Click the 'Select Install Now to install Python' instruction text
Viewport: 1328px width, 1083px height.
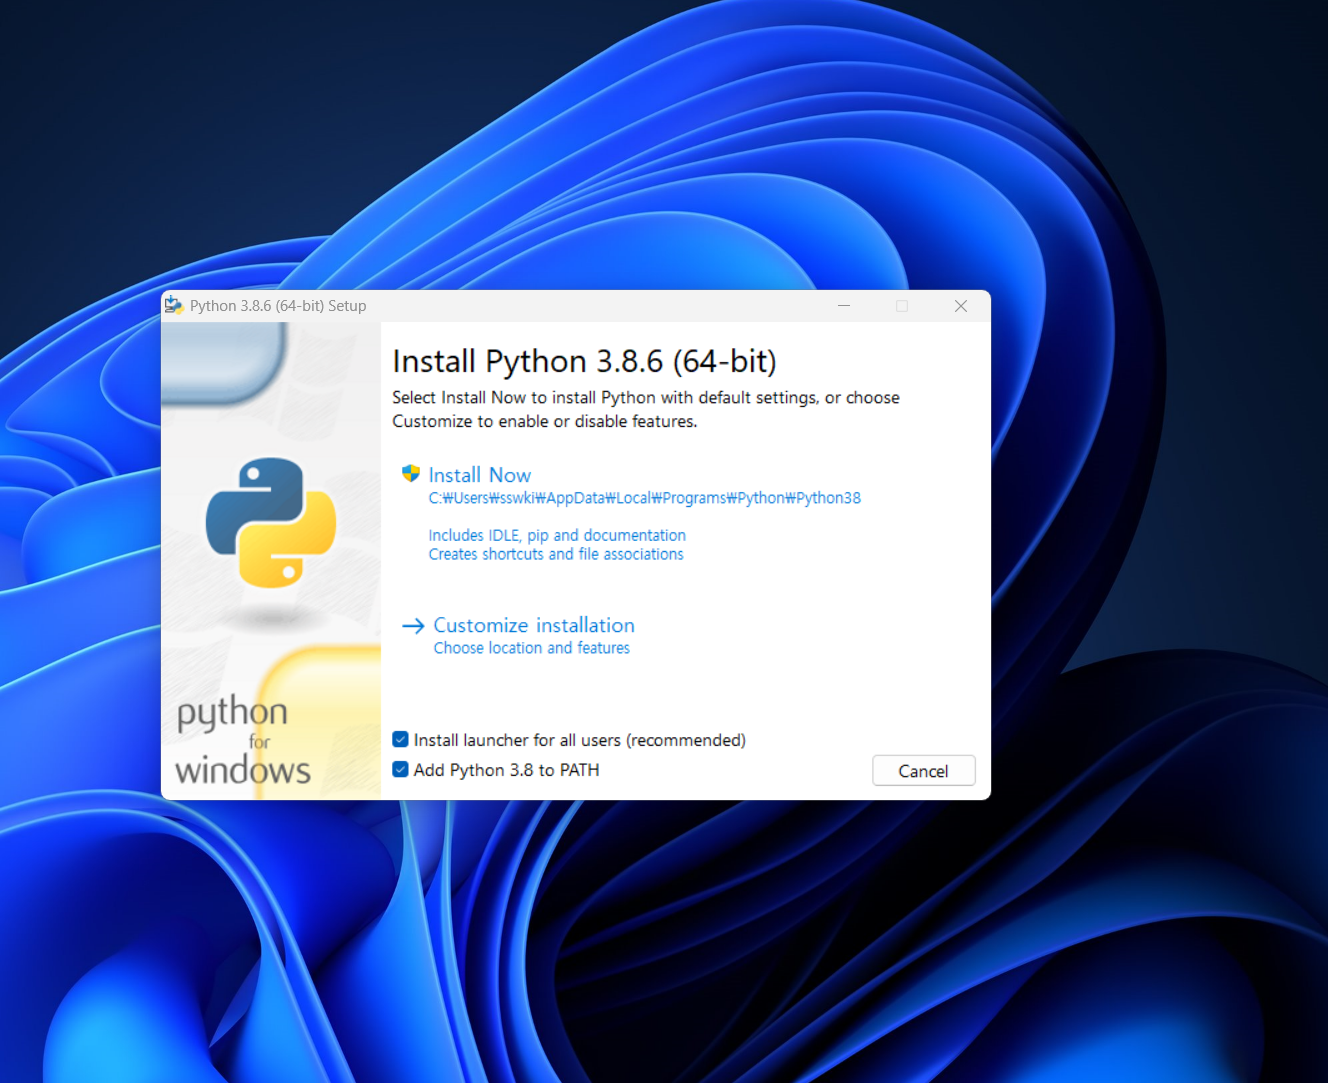pyautogui.click(x=646, y=410)
